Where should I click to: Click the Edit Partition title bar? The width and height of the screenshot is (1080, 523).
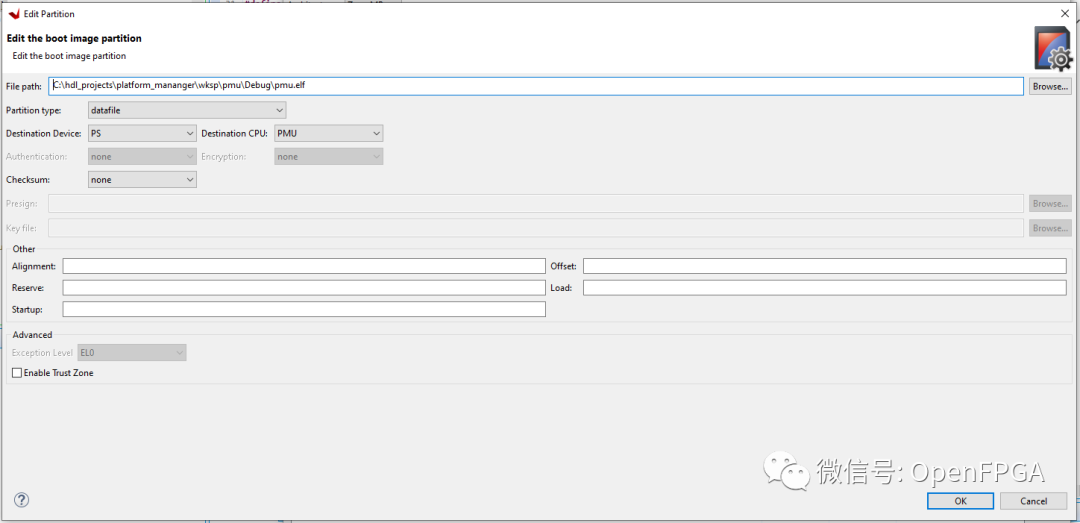[500, 14]
